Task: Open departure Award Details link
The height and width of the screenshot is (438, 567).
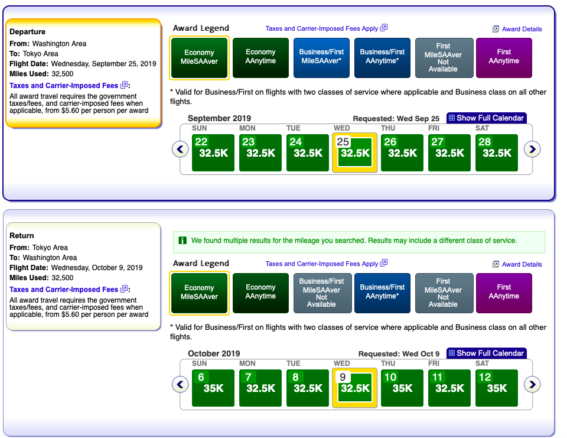Action: click(x=517, y=29)
